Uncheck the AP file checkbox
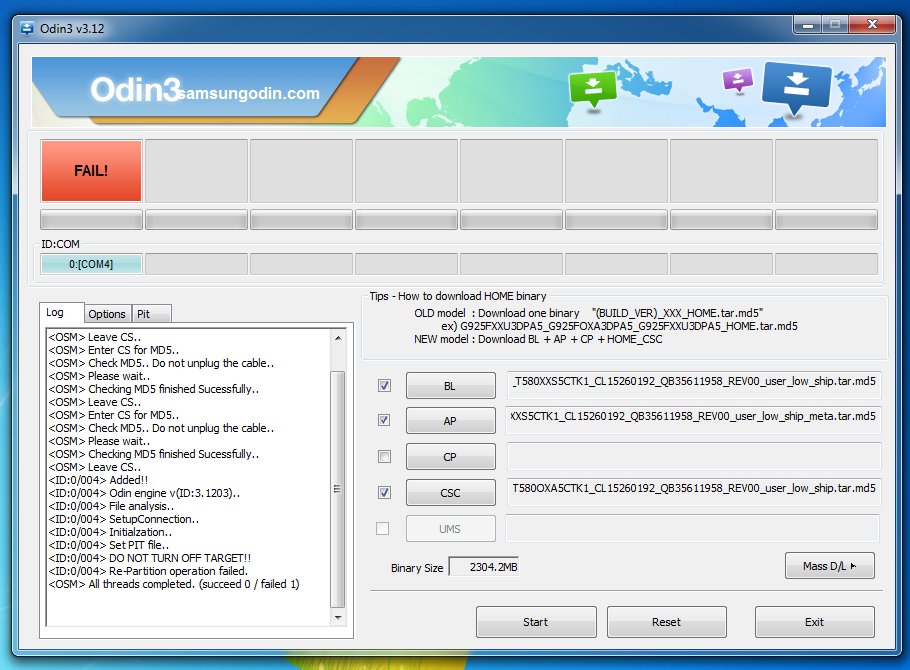Screen dimensions: 910x670 click(384, 421)
